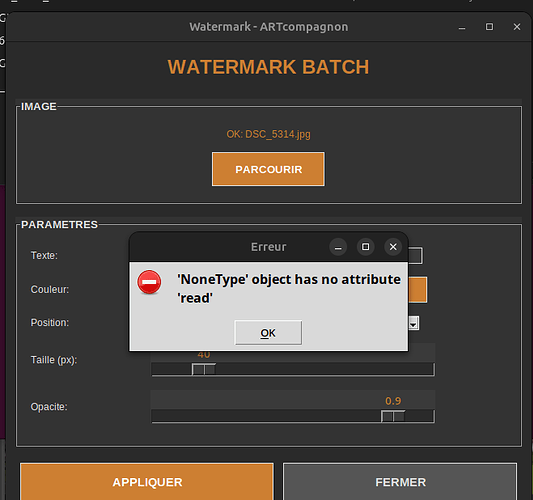Minimize the Watermark ARTcompagnon window
This screenshot has width=533, height=500.
(462, 27)
